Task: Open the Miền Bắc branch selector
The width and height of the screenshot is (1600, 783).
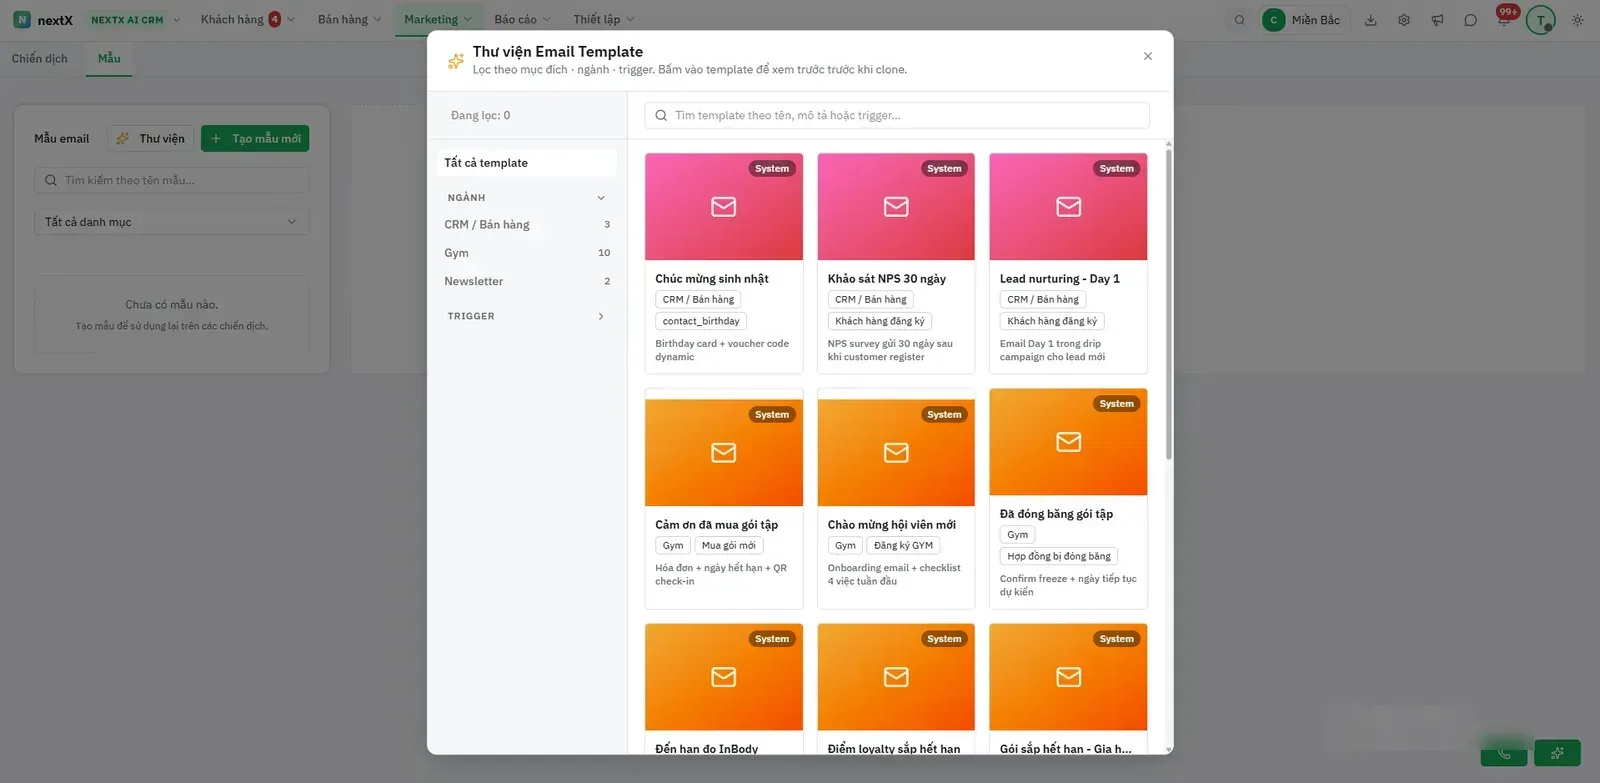Action: point(1304,20)
